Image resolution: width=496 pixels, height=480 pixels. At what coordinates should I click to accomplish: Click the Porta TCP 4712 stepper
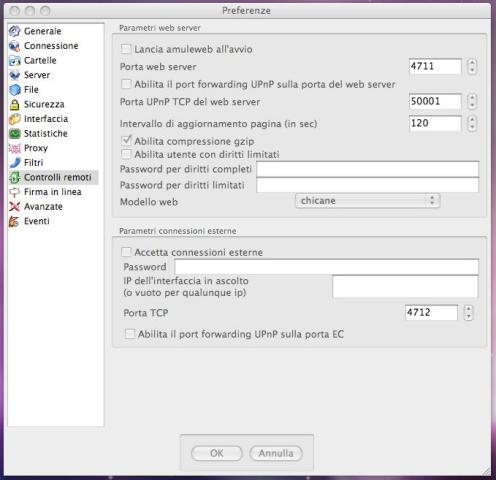pos(468,313)
